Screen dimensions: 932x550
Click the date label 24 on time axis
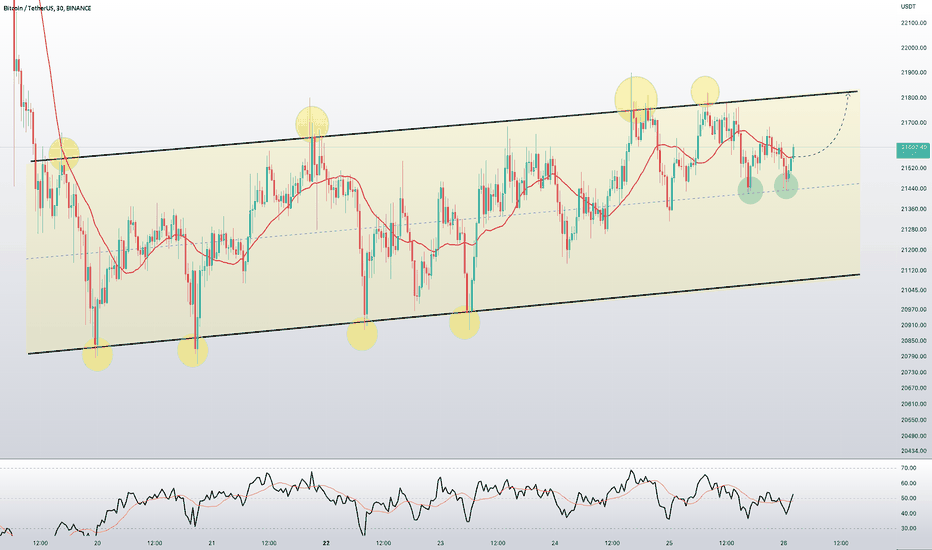(555, 543)
